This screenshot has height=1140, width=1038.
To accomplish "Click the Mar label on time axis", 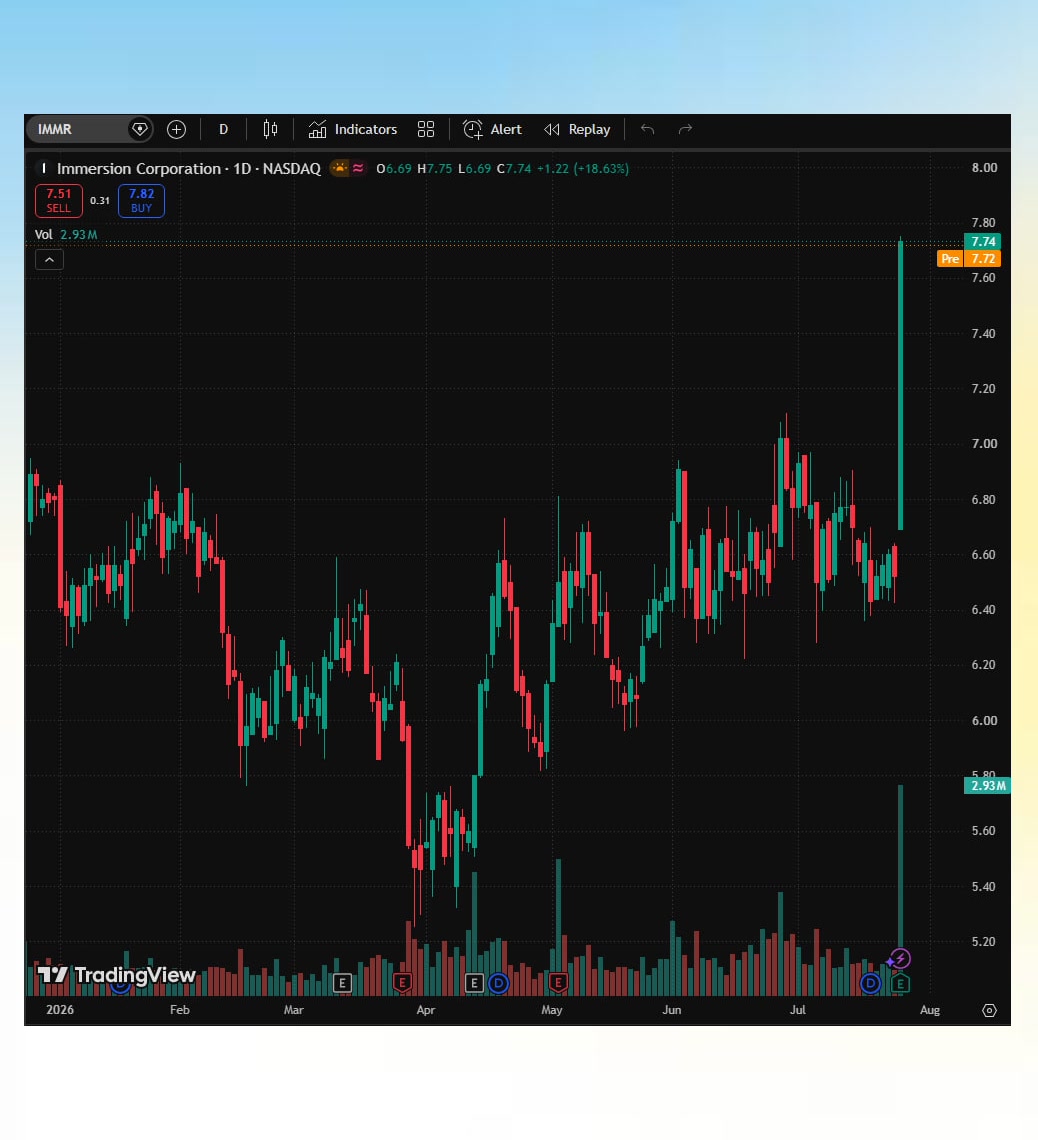I will click(294, 1010).
